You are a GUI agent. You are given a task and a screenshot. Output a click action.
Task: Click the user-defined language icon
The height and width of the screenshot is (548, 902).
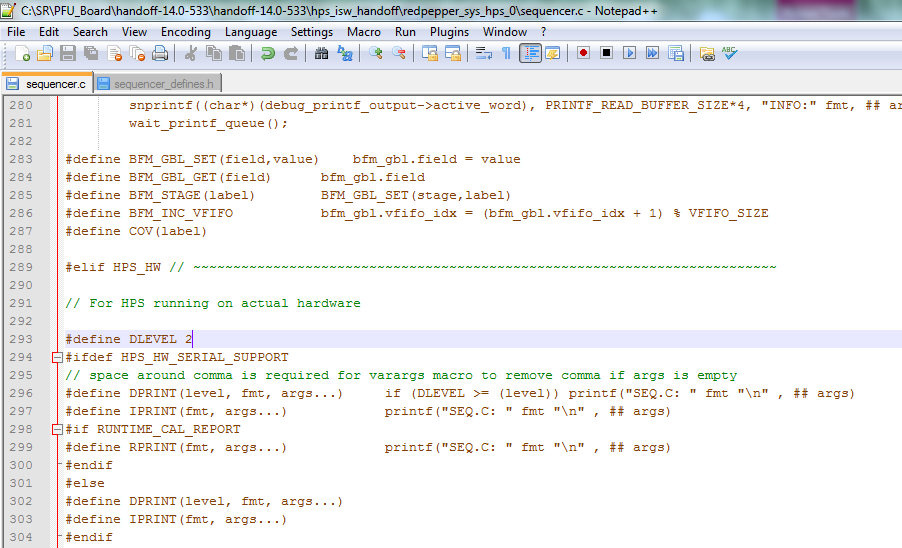click(x=553, y=53)
